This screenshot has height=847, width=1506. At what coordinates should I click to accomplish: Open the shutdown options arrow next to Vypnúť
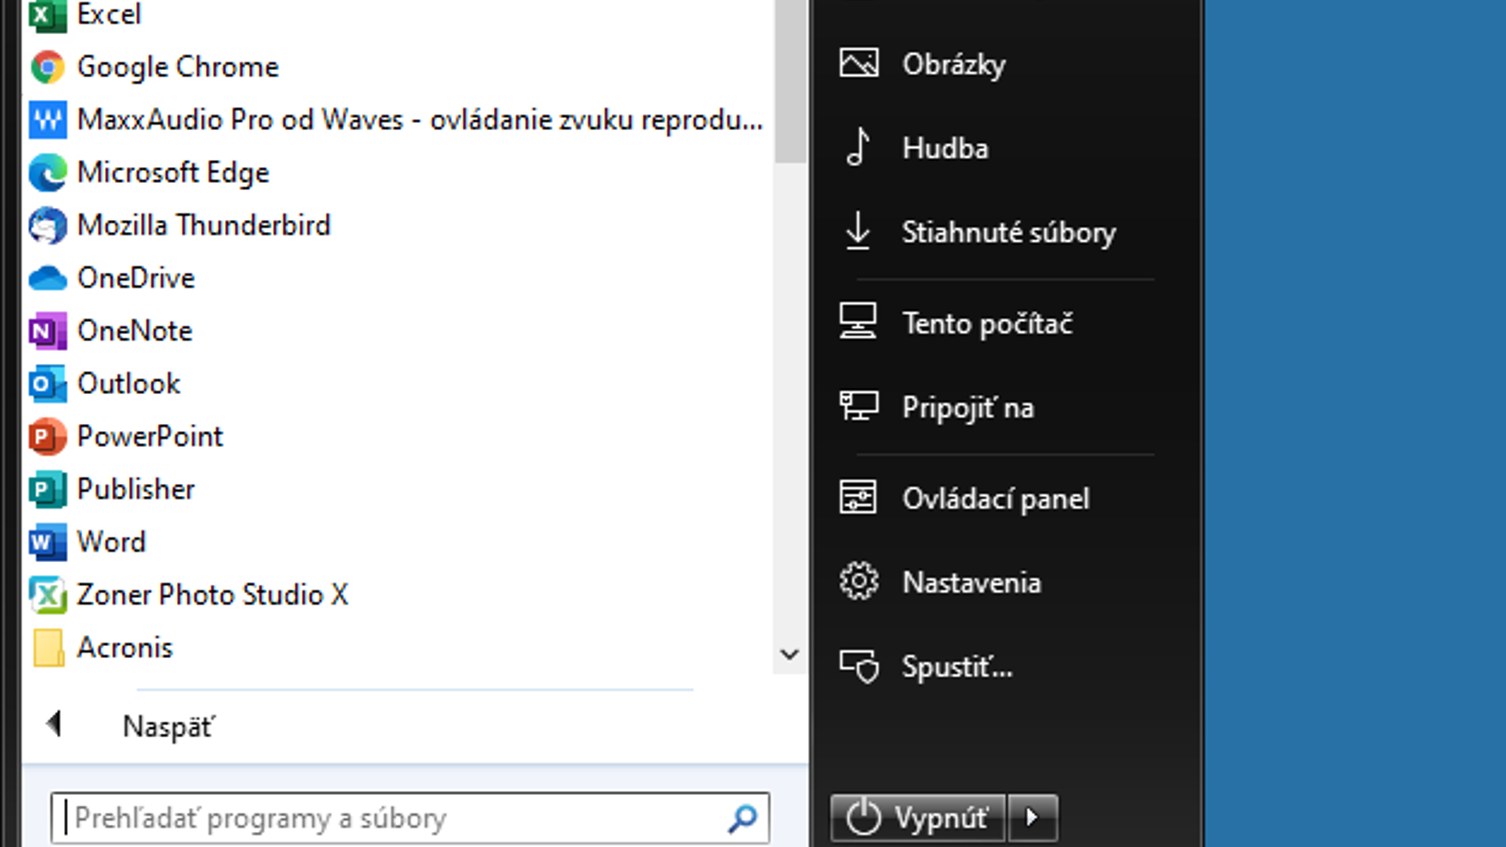pyautogui.click(x=1032, y=817)
